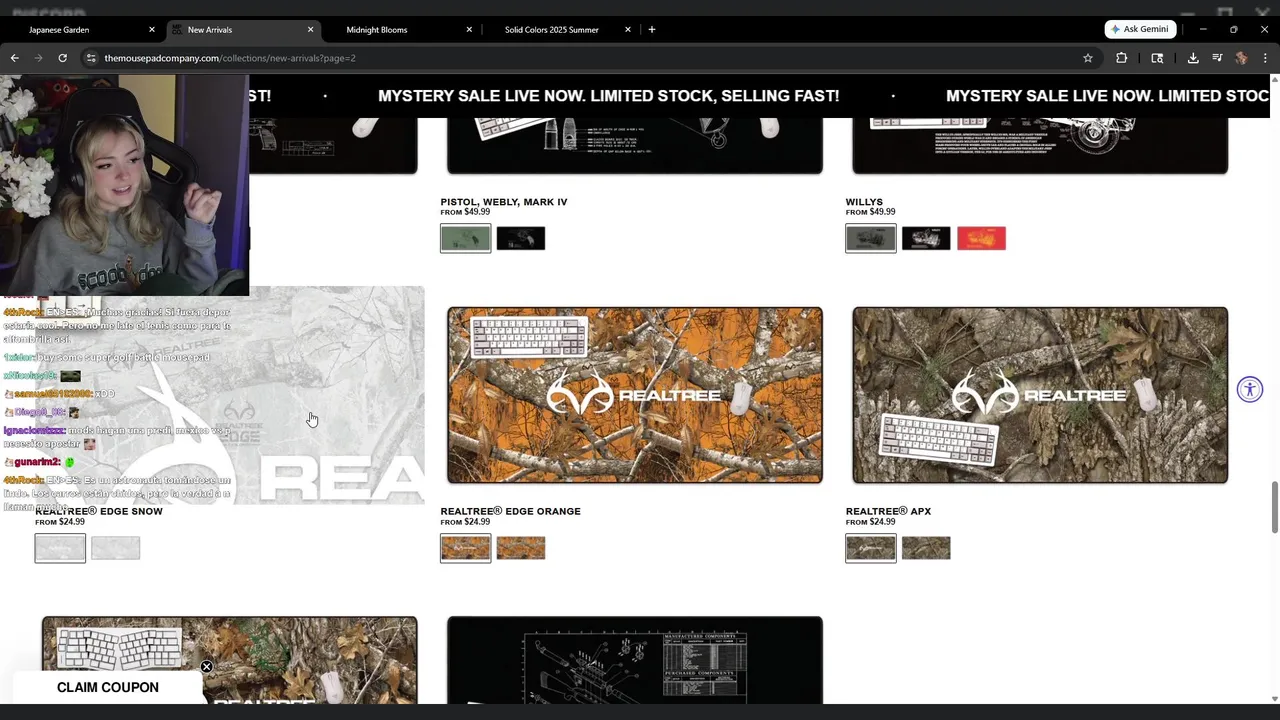Viewport: 1280px width, 720px height.
Task: Dismiss the Claim Coupon popup close icon
Action: pyautogui.click(x=206, y=667)
